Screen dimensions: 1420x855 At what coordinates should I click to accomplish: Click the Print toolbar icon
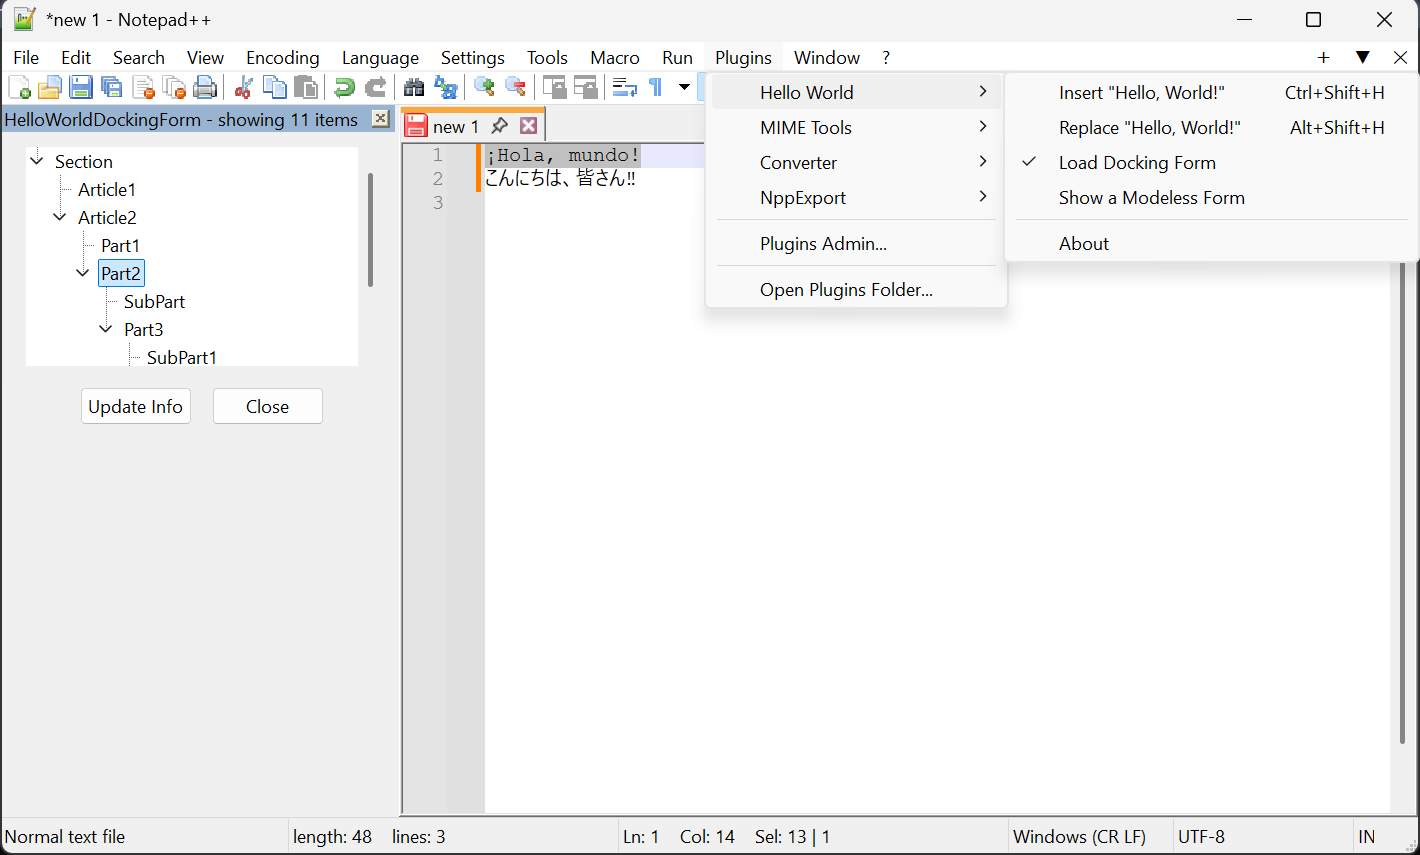coord(205,87)
